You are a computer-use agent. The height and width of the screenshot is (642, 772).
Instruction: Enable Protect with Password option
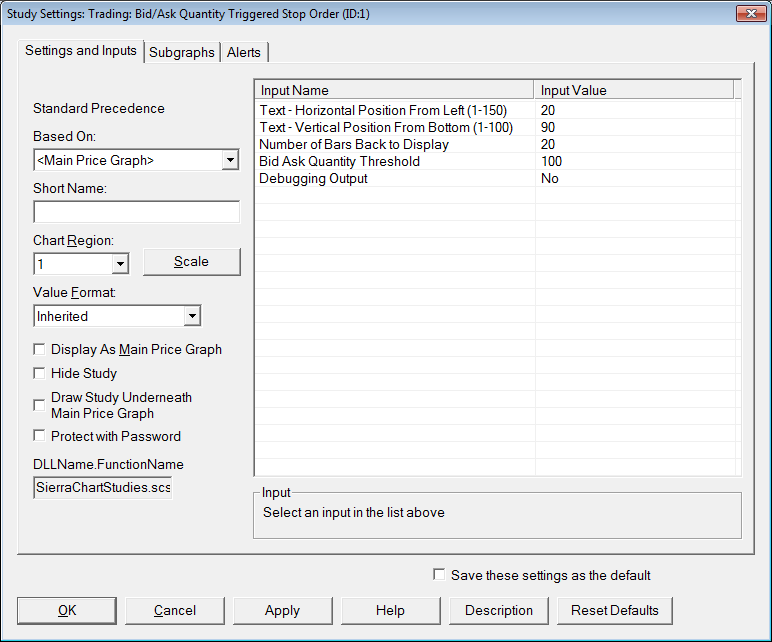39,436
